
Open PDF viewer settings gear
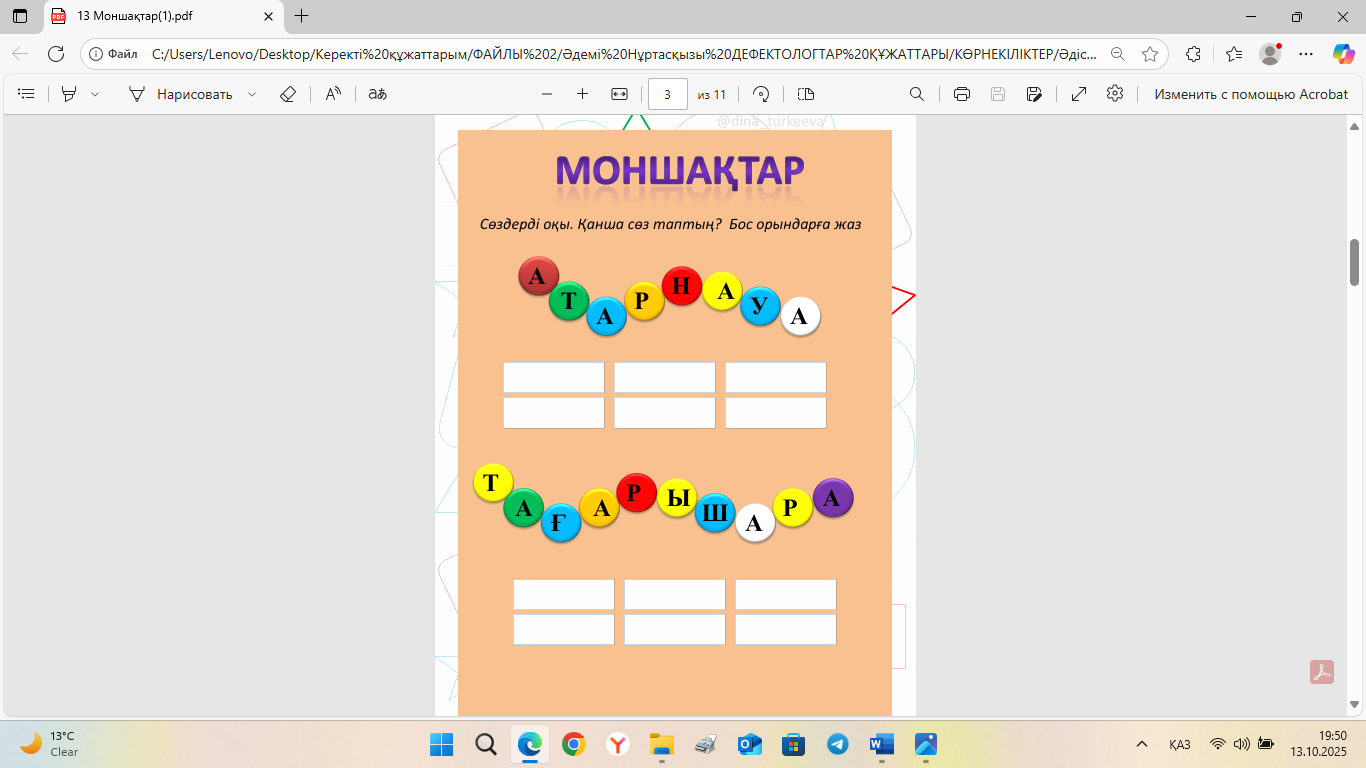click(1115, 94)
